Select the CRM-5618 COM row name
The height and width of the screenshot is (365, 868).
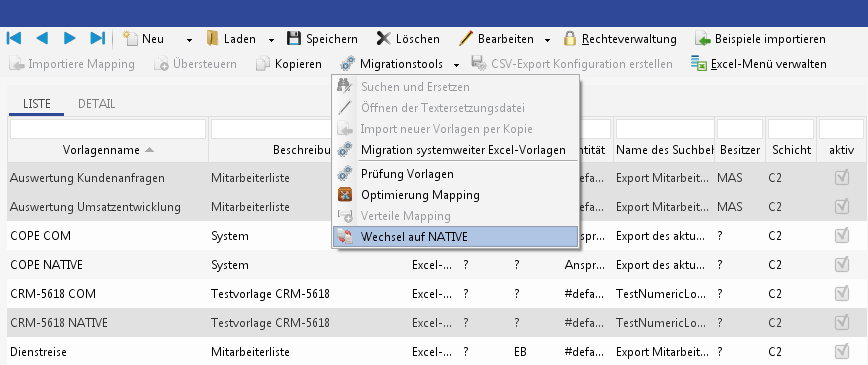53,293
